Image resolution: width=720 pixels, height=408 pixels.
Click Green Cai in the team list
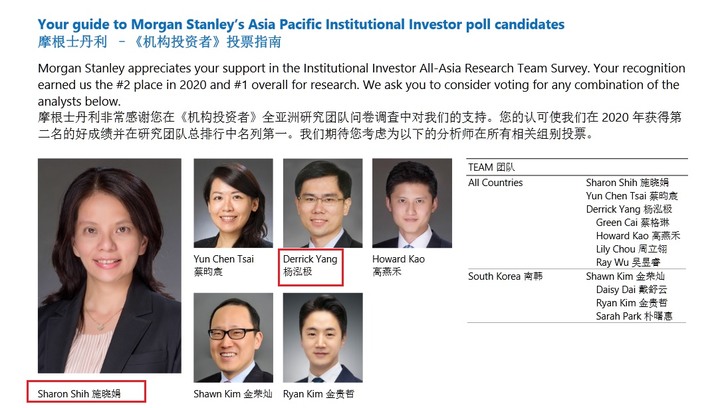point(633,223)
